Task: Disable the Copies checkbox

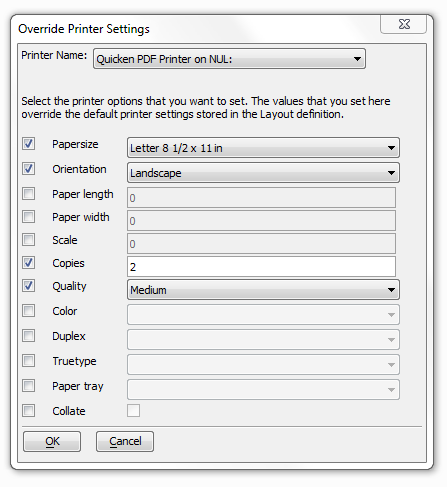Action: (x=28, y=263)
